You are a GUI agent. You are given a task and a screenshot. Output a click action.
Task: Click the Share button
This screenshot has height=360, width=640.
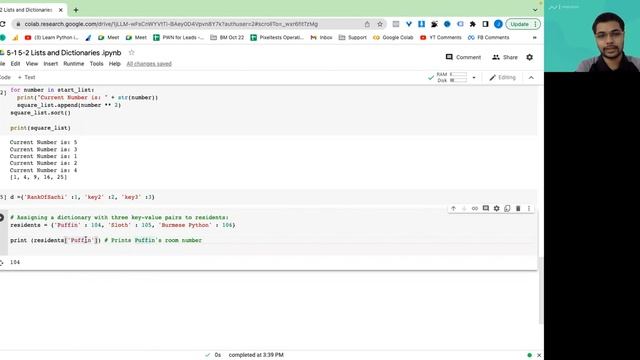click(505, 57)
